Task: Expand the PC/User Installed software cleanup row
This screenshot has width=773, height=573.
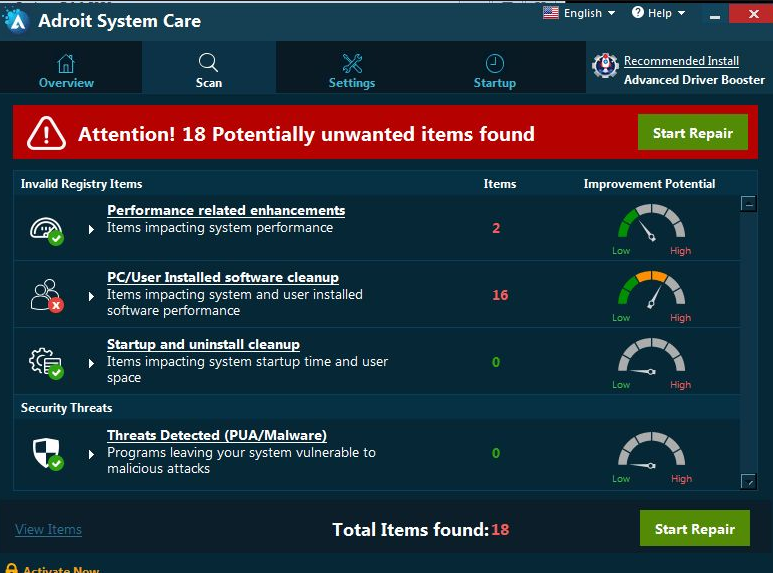Action: (92, 296)
